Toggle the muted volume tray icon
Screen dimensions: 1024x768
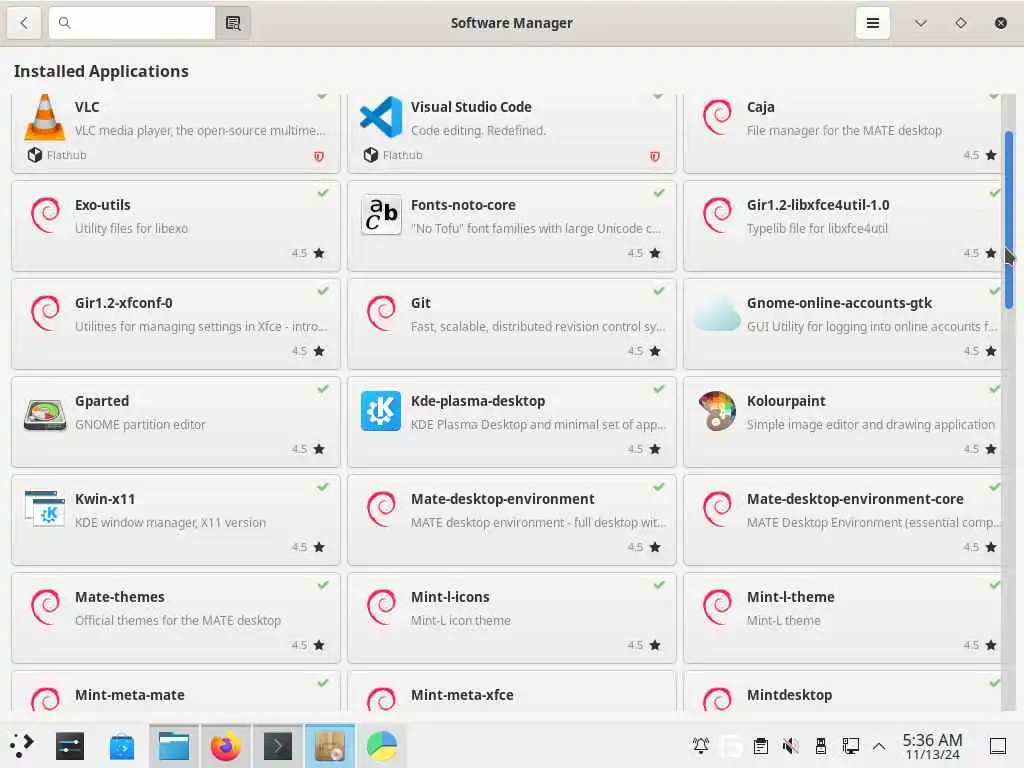(x=791, y=746)
